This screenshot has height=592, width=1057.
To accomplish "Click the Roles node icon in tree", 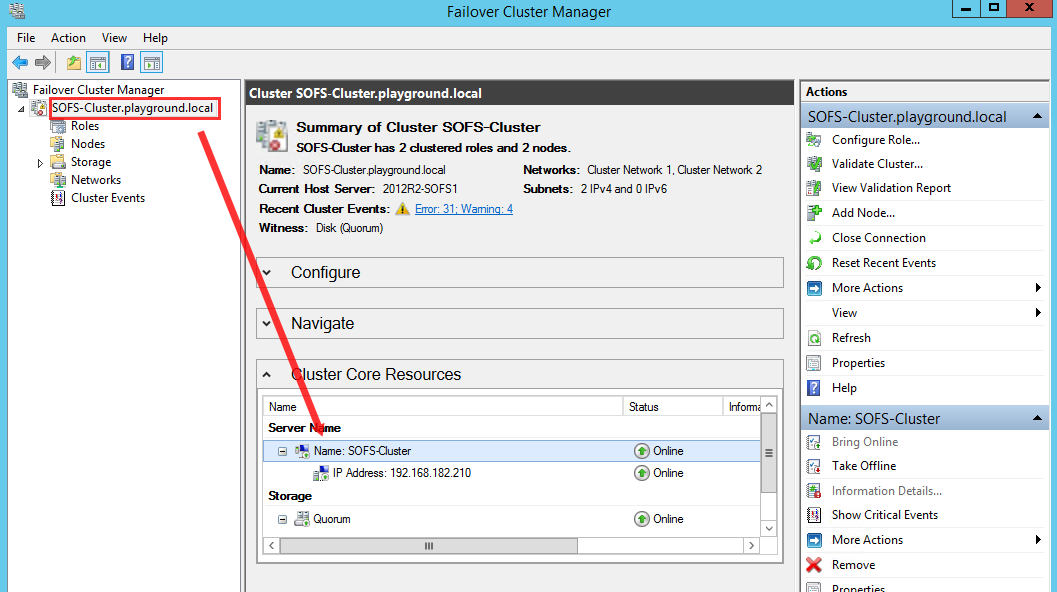I will (x=58, y=126).
